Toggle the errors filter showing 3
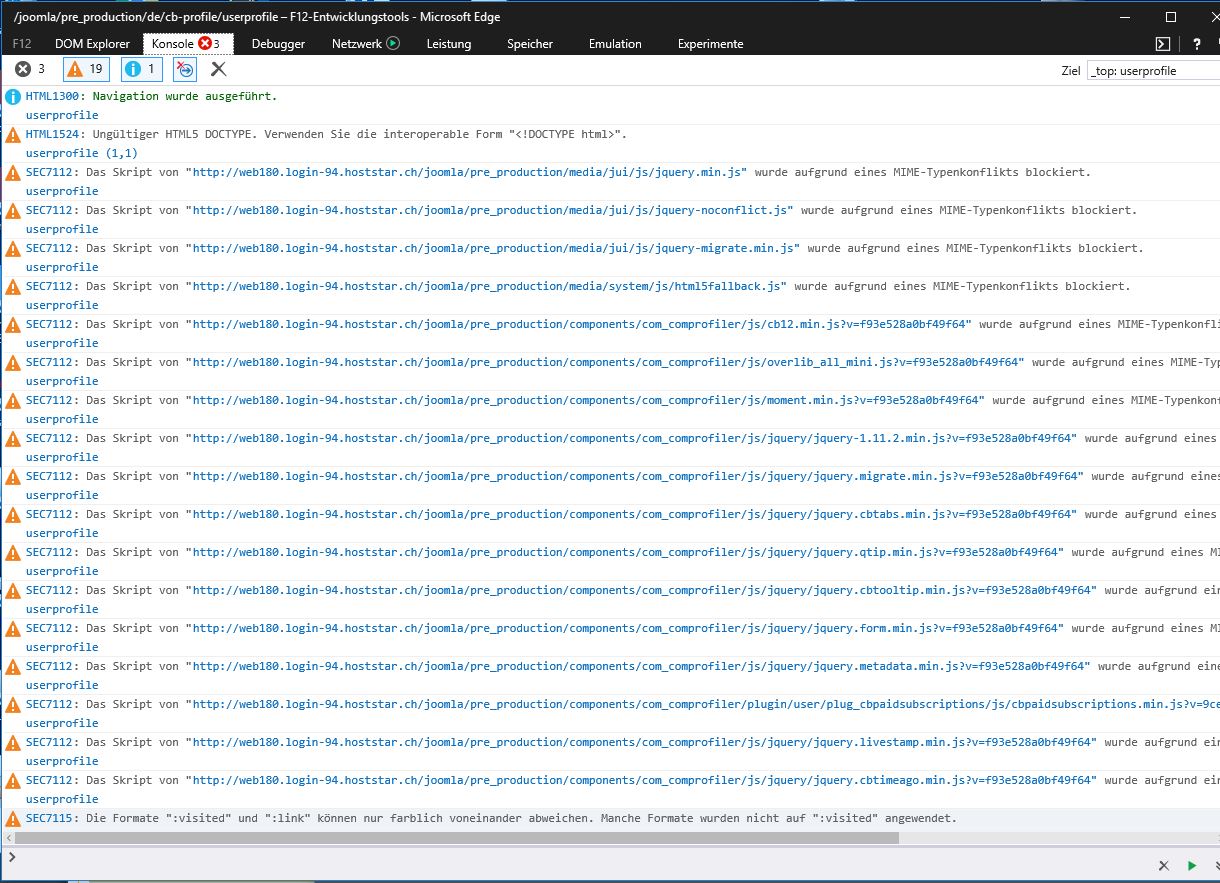This screenshot has width=1220, height=883. pos(30,69)
